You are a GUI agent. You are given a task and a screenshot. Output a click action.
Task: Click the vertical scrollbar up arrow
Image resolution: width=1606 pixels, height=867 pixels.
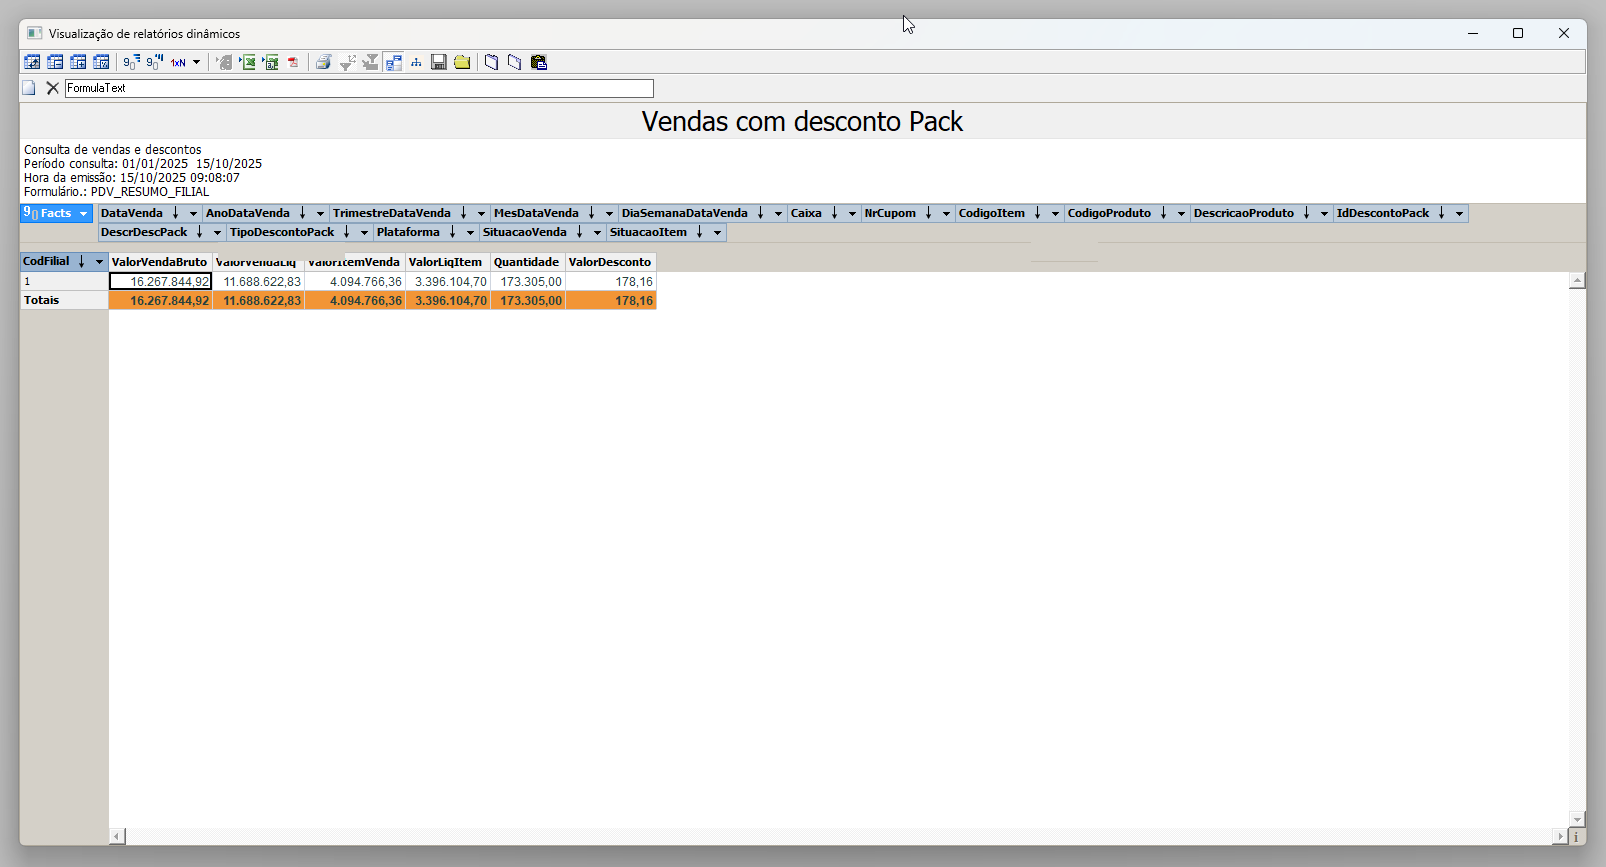pyautogui.click(x=1577, y=281)
